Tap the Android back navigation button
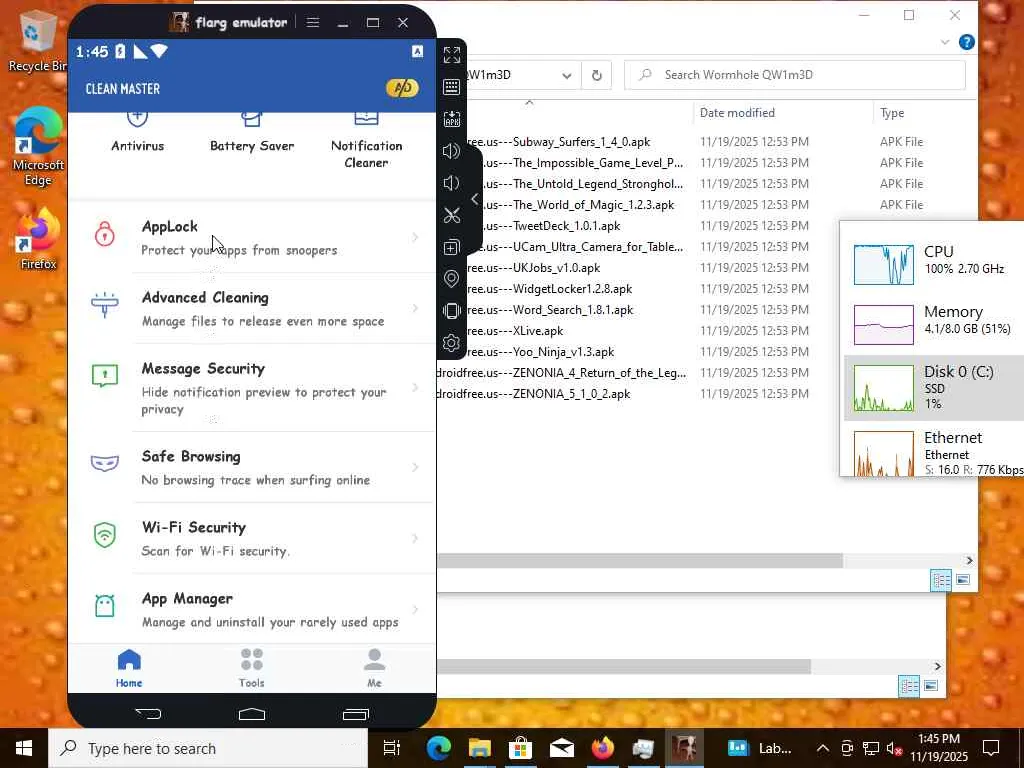The width and height of the screenshot is (1024, 768). click(148, 714)
